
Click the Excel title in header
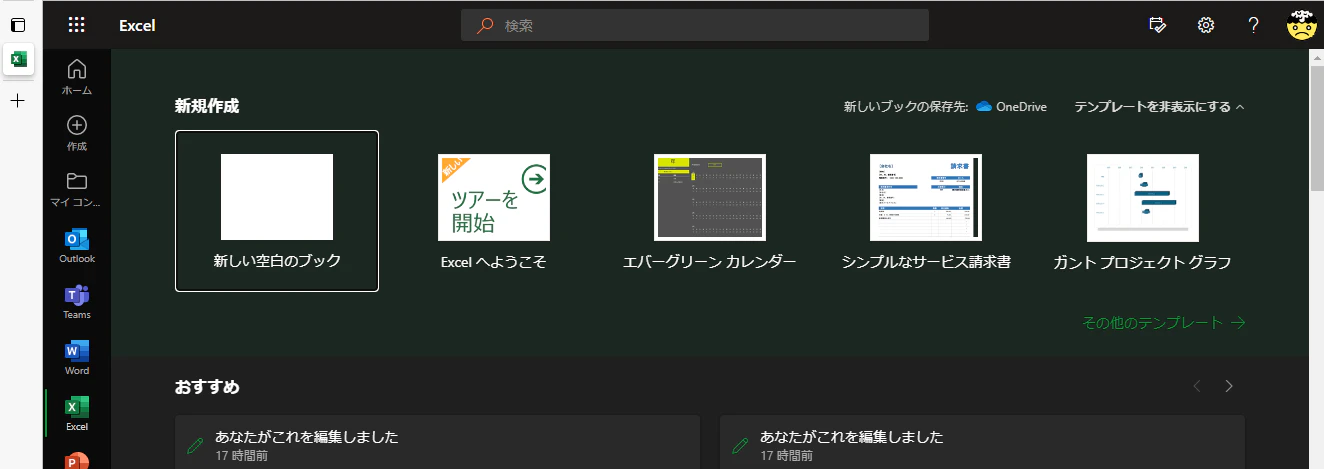click(x=137, y=26)
